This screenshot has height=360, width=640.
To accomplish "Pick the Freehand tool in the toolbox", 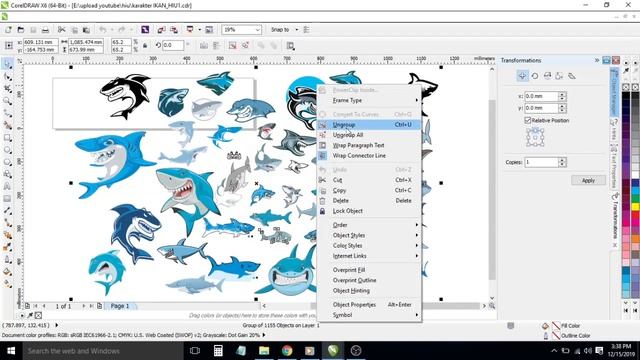I will click(x=7, y=113).
